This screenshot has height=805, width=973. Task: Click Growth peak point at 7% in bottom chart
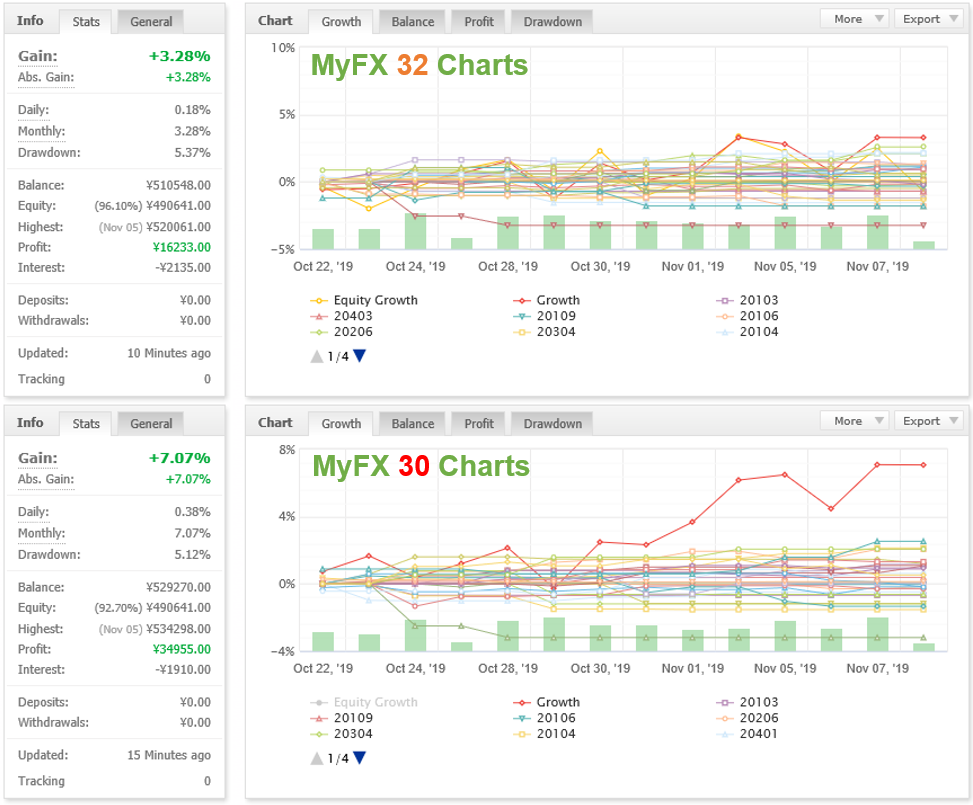877,465
